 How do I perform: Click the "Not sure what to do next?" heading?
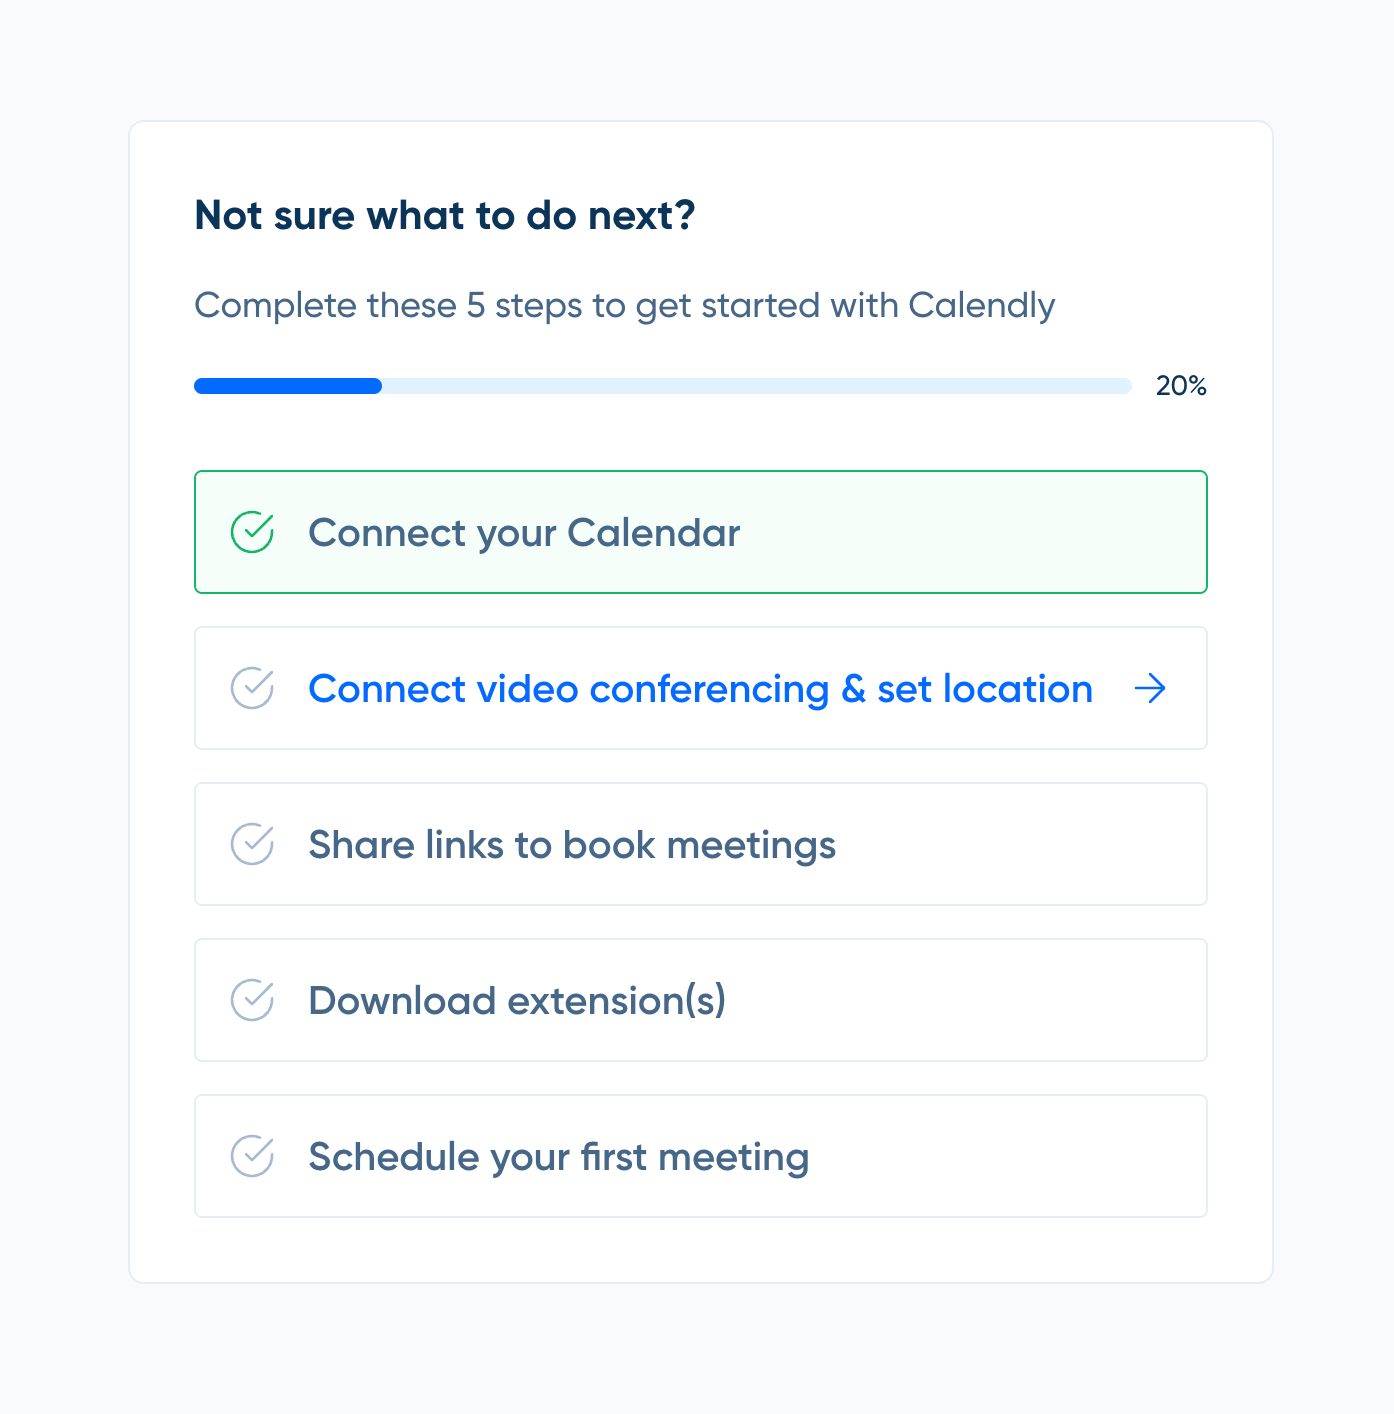(x=445, y=216)
